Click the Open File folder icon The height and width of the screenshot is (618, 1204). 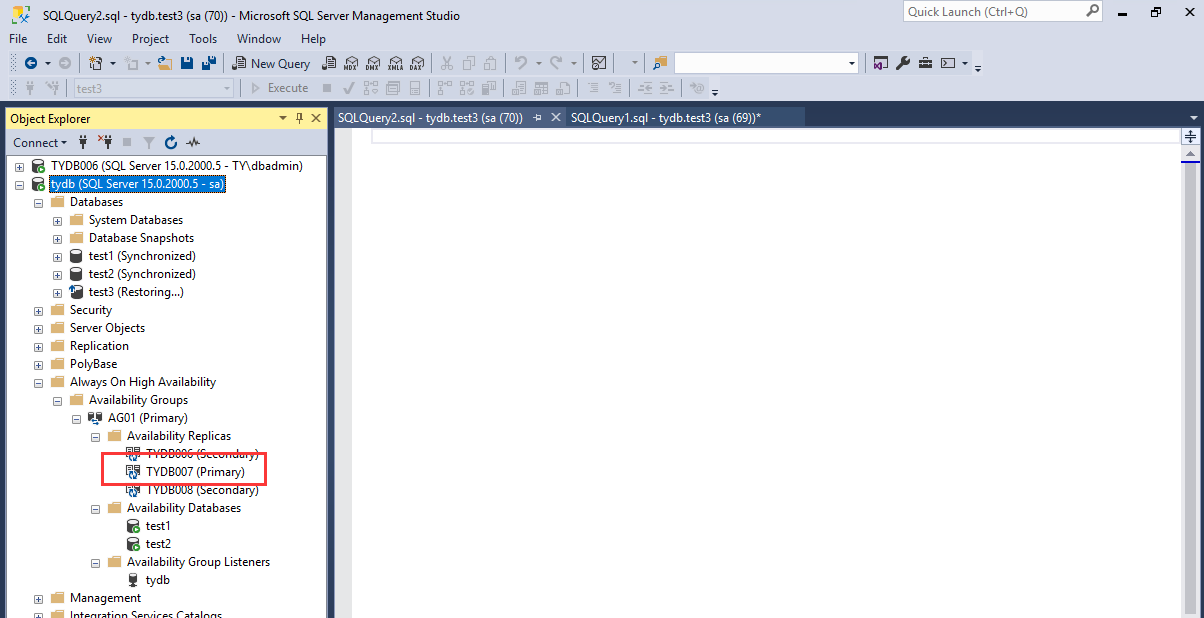(165, 63)
